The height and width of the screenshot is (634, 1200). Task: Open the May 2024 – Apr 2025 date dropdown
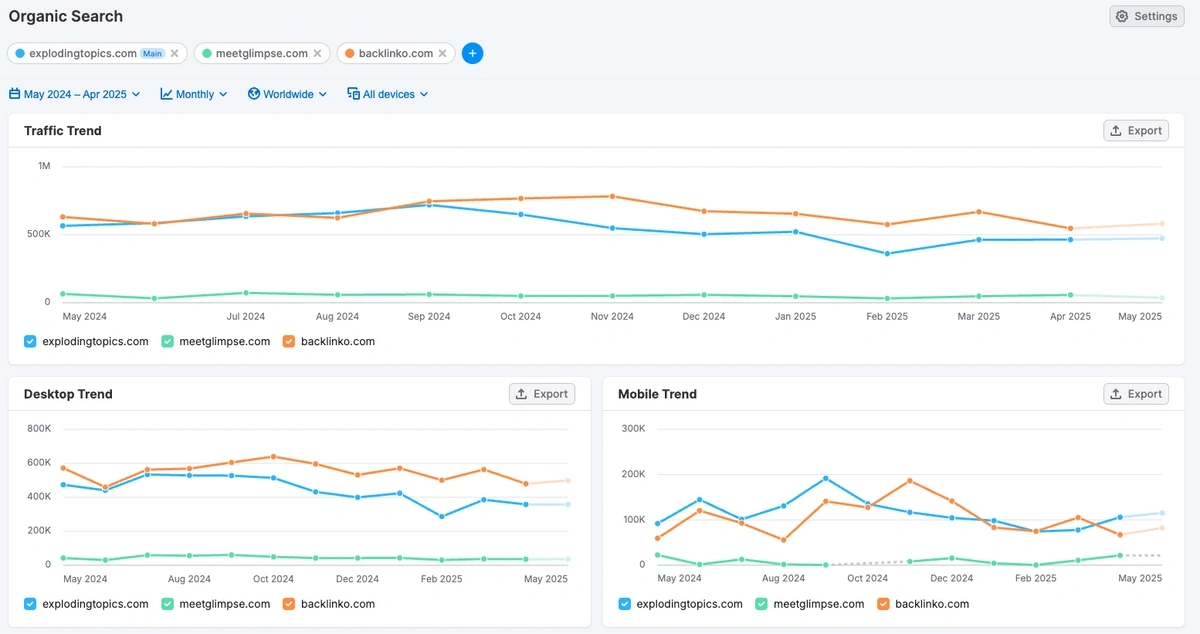pos(75,93)
